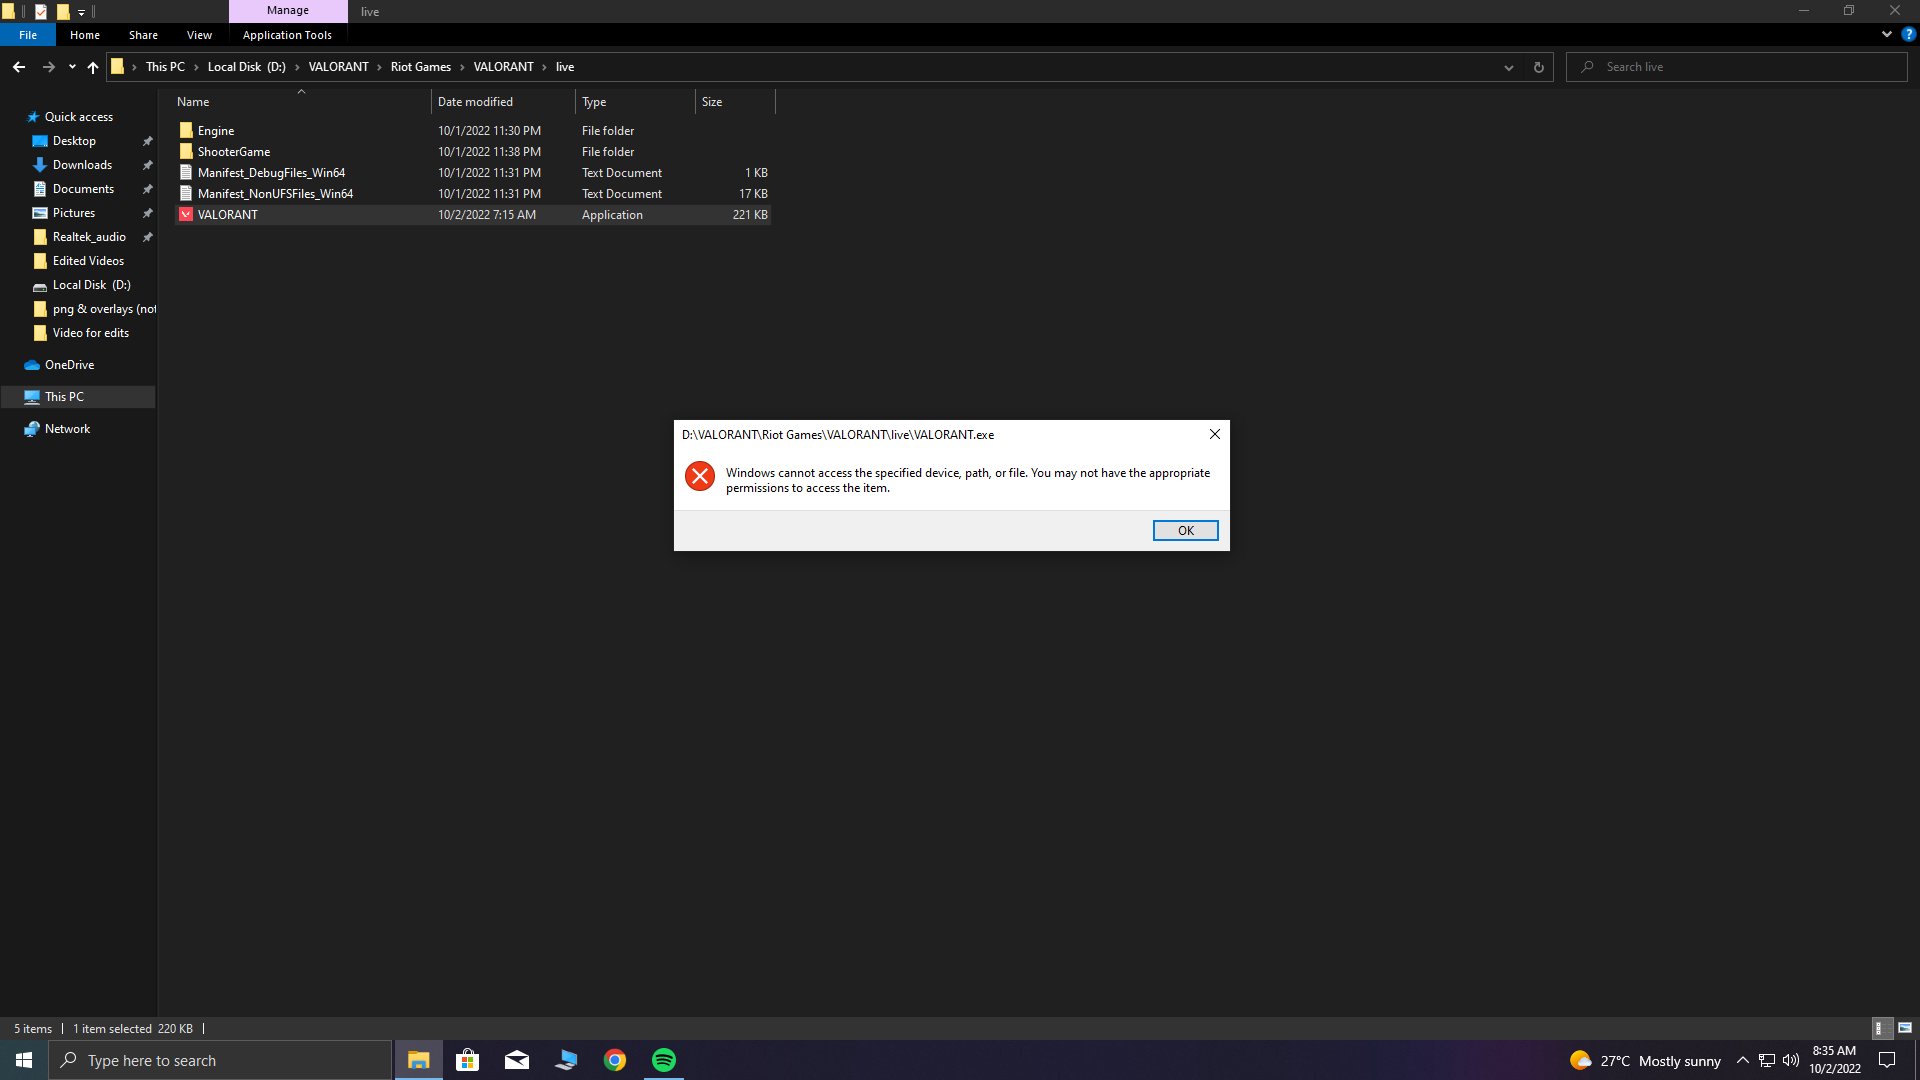Click the Search live field

point(1737,67)
